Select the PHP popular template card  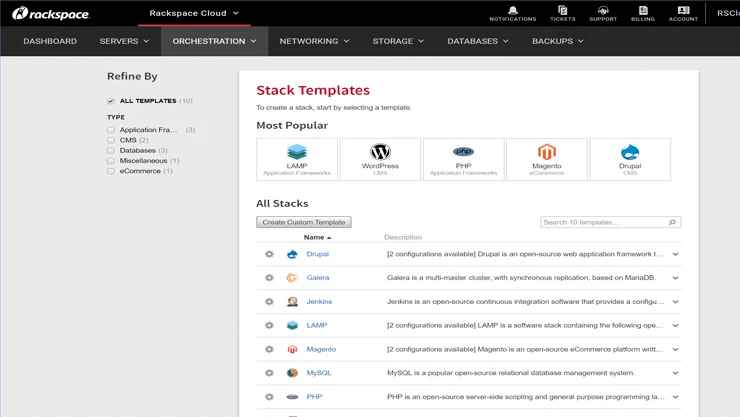[x=463, y=159]
